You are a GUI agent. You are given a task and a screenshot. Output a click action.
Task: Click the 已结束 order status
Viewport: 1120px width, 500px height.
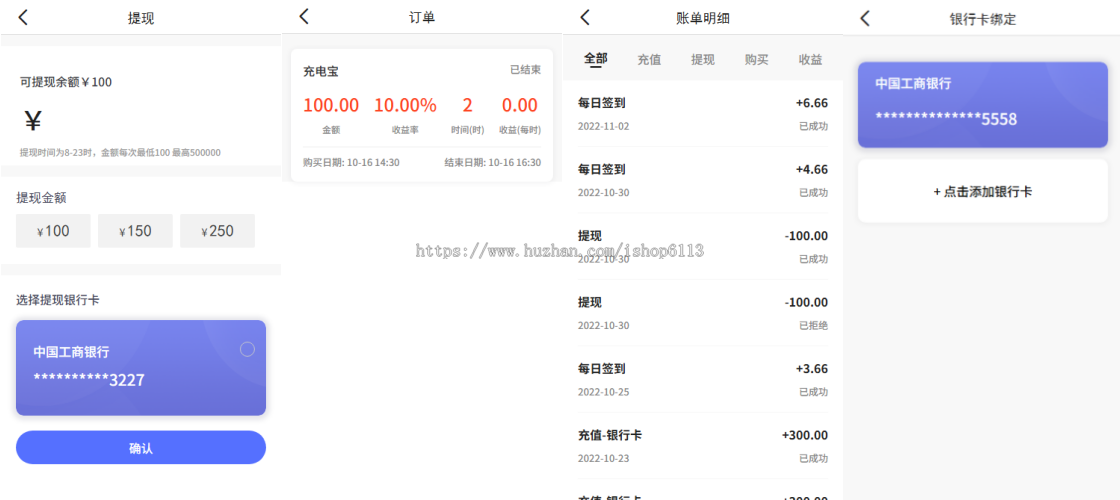click(x=526, y=70)
